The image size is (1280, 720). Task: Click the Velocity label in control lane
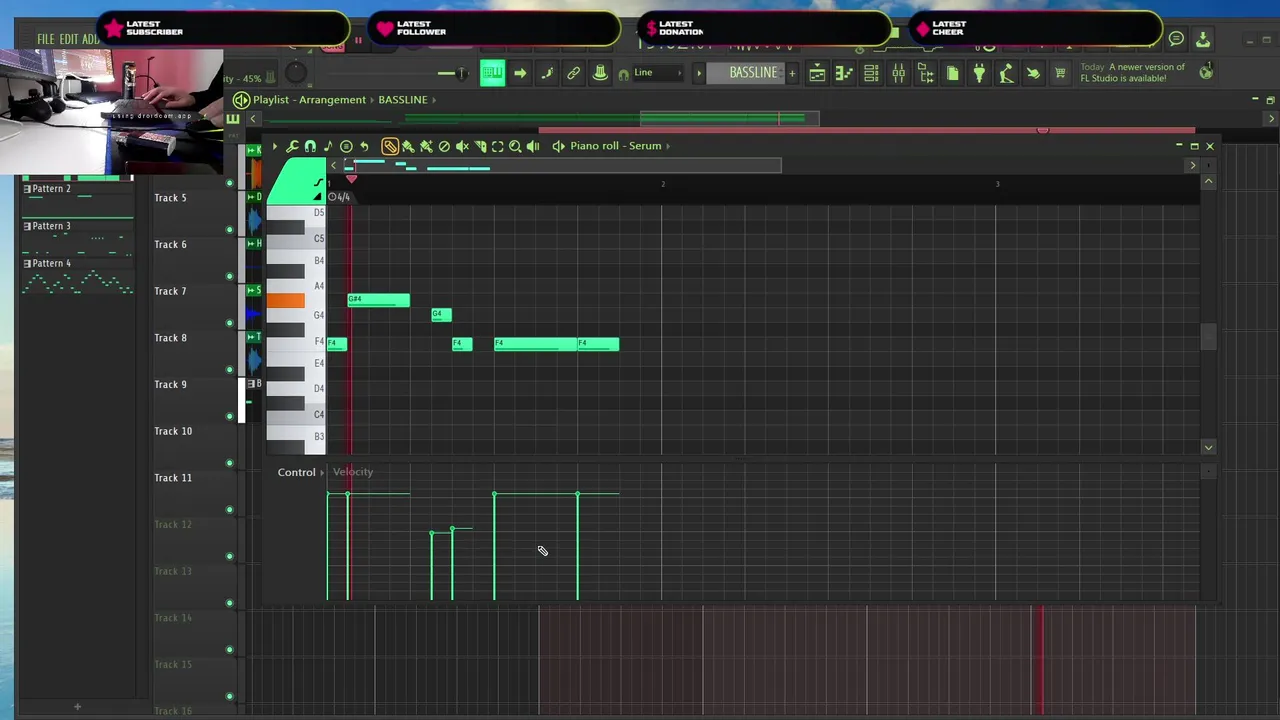tap(353, 472)
